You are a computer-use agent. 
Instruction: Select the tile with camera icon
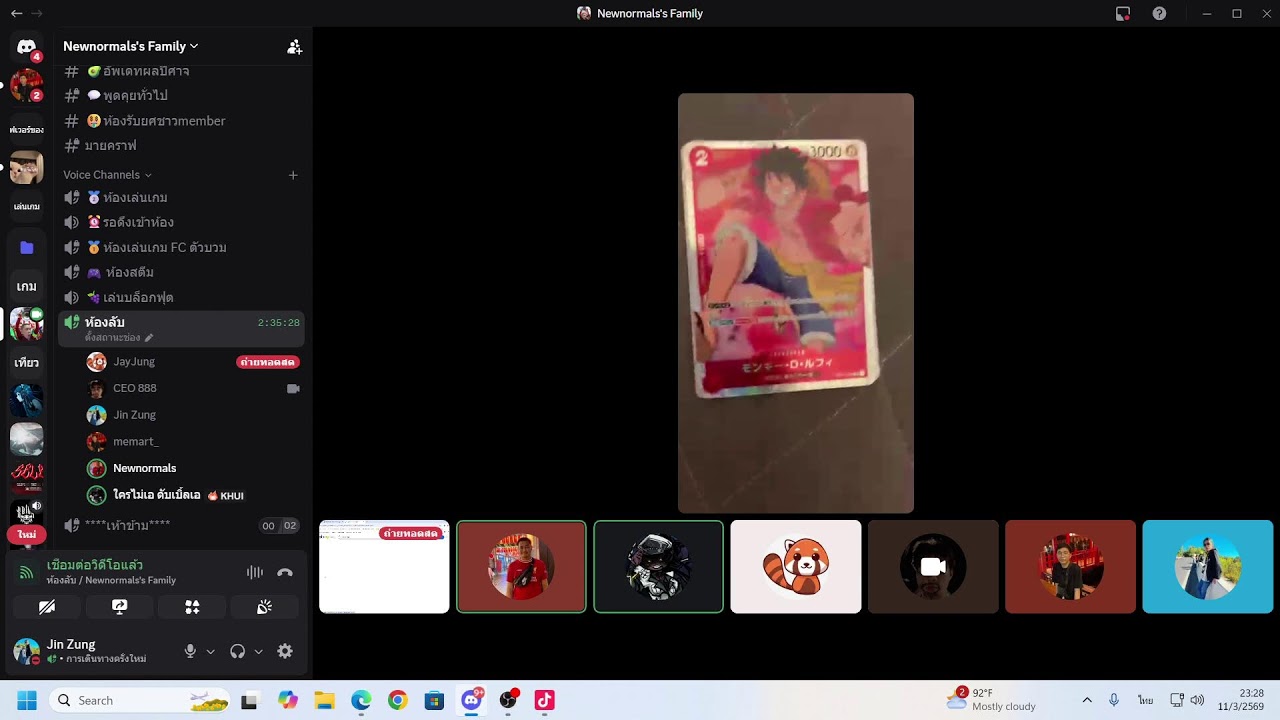tap(933, 567)
